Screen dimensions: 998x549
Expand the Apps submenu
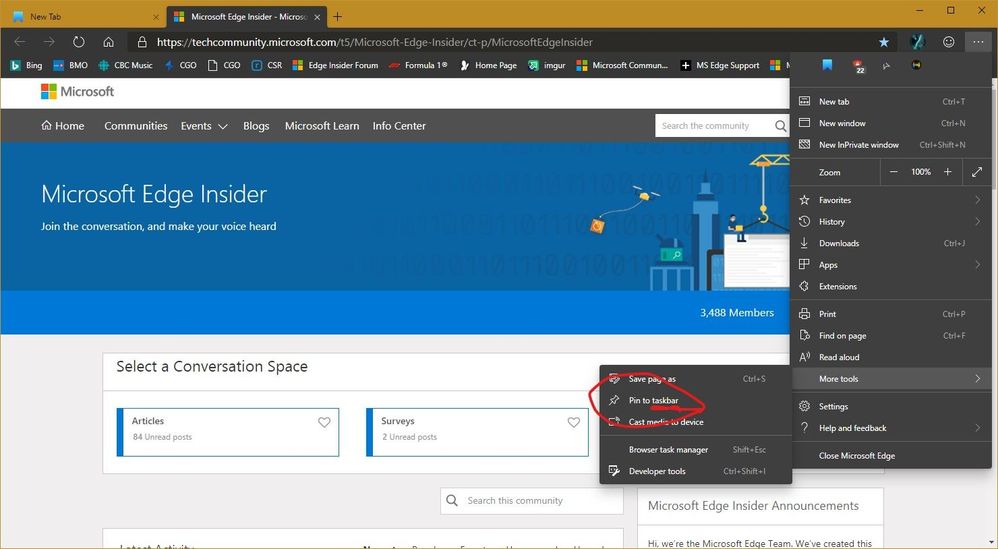coord(890,265)
